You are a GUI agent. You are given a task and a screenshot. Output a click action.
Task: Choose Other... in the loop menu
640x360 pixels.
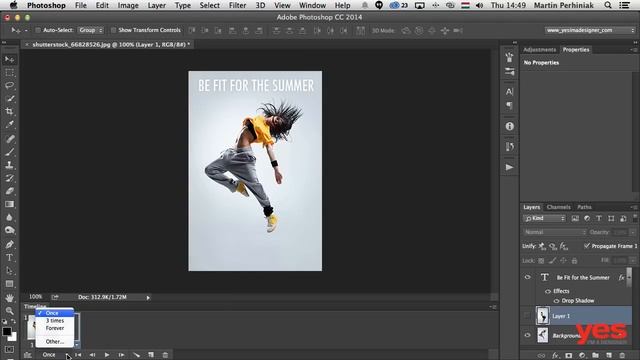tap(55, 342)
